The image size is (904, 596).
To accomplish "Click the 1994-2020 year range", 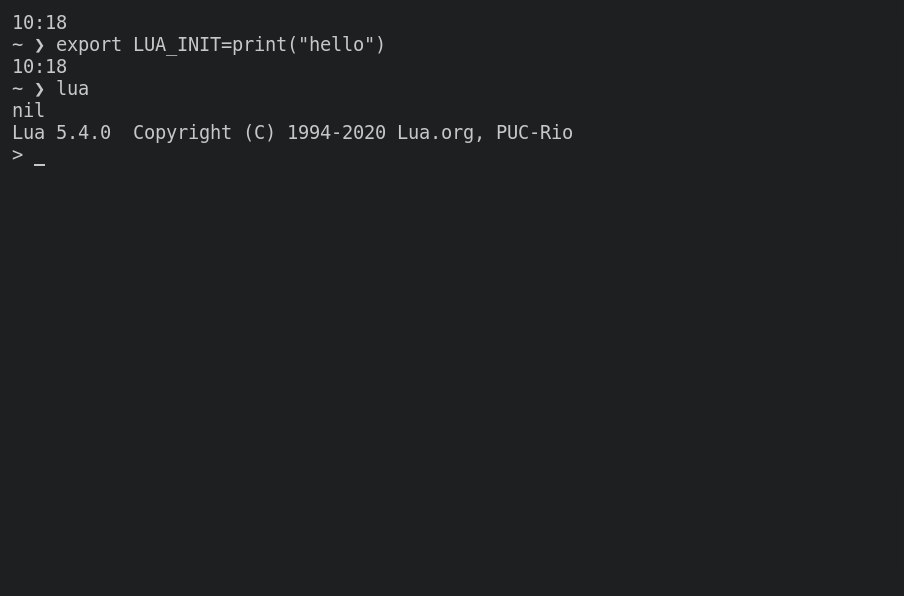I will (336, 133).
